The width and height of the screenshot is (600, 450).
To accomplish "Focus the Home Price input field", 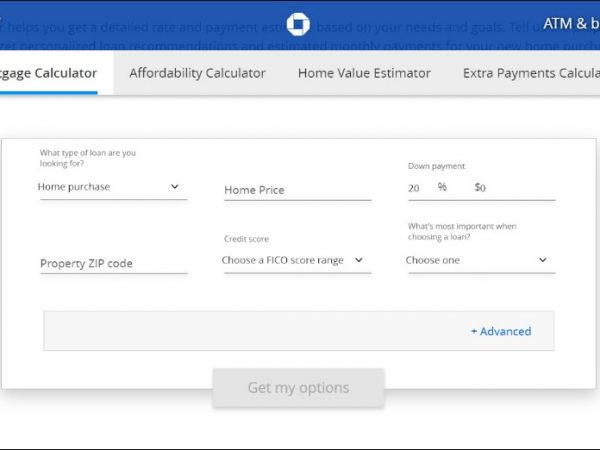I will (297, 190).
